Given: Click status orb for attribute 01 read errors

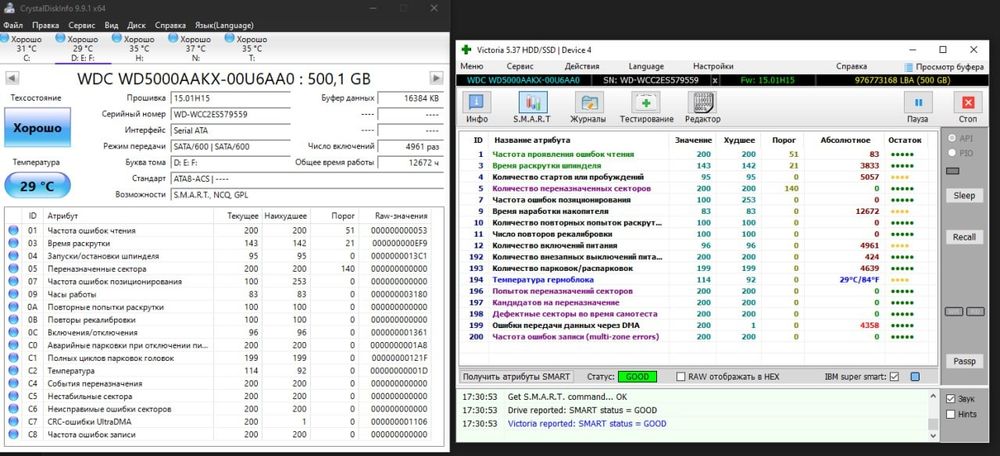Looking at the screenshot, I should [13, 230].
